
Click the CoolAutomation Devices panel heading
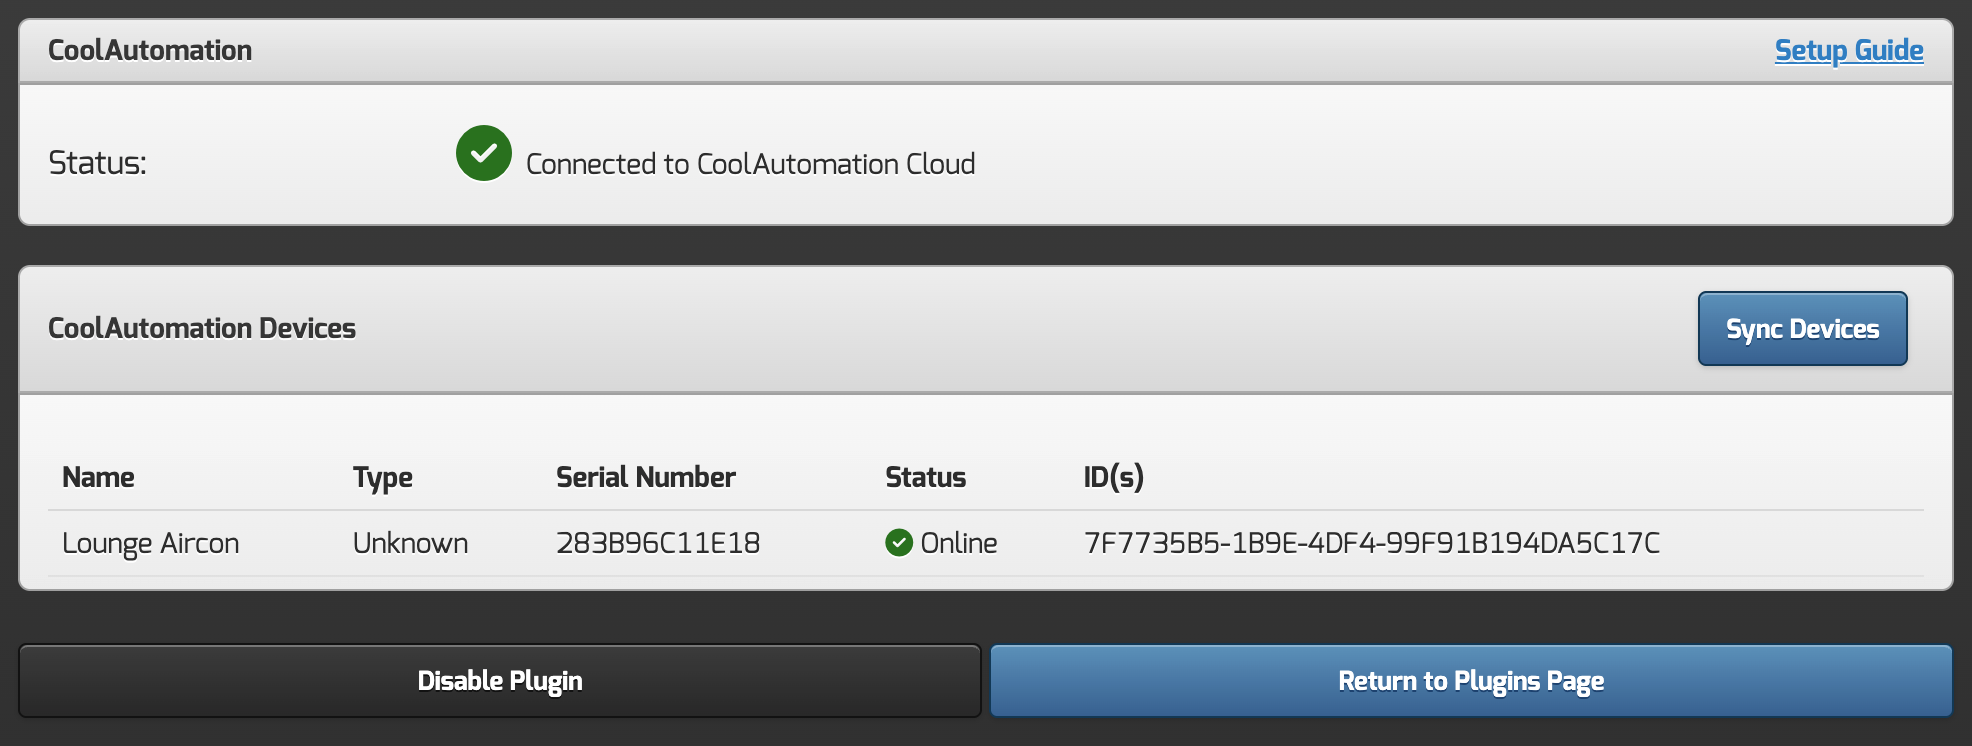(x=202, y=328)
